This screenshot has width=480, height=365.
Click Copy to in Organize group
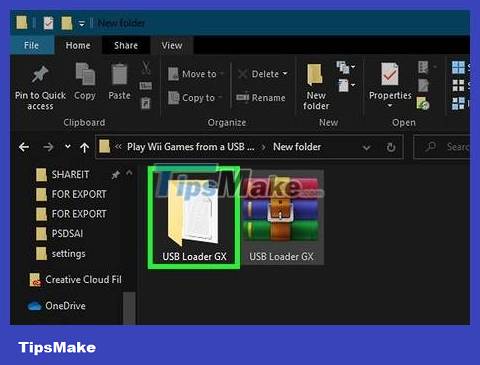(x=195, y=98)
